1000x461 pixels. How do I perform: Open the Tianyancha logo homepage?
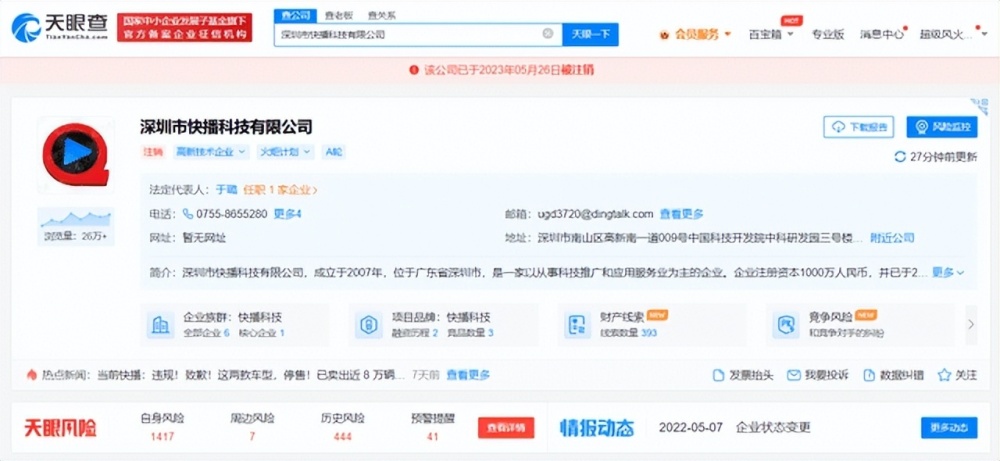click(61, 27)
